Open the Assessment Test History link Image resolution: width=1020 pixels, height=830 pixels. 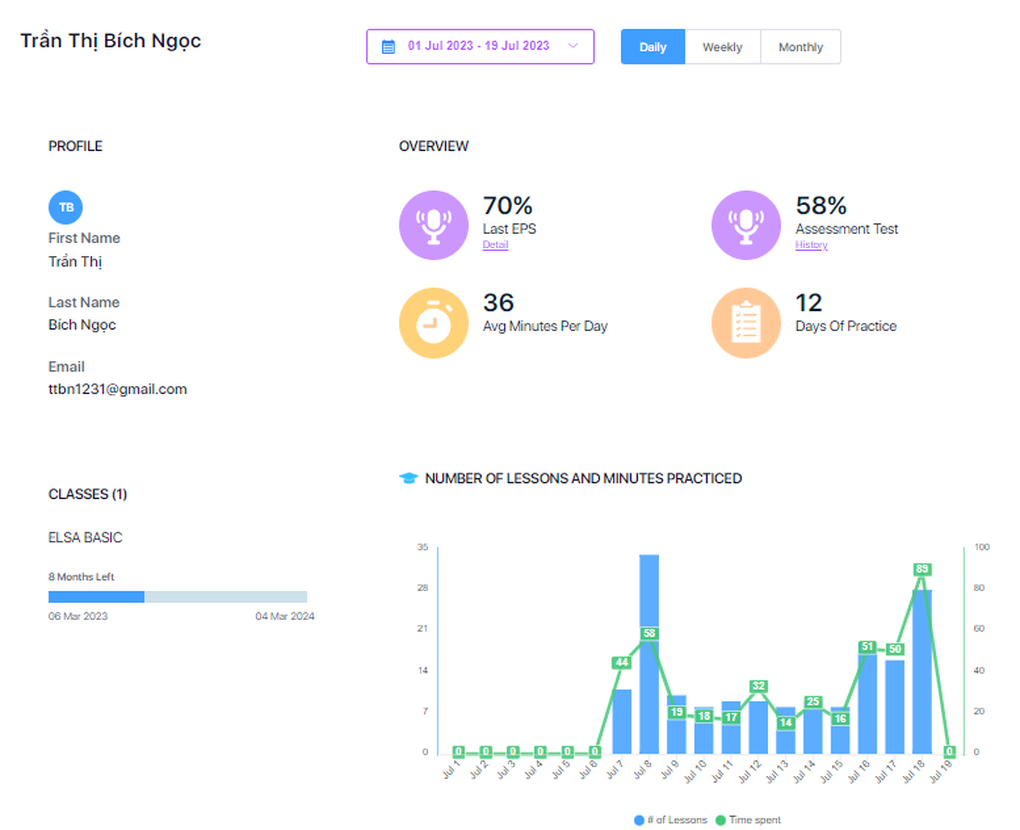(x=811, y=245)
